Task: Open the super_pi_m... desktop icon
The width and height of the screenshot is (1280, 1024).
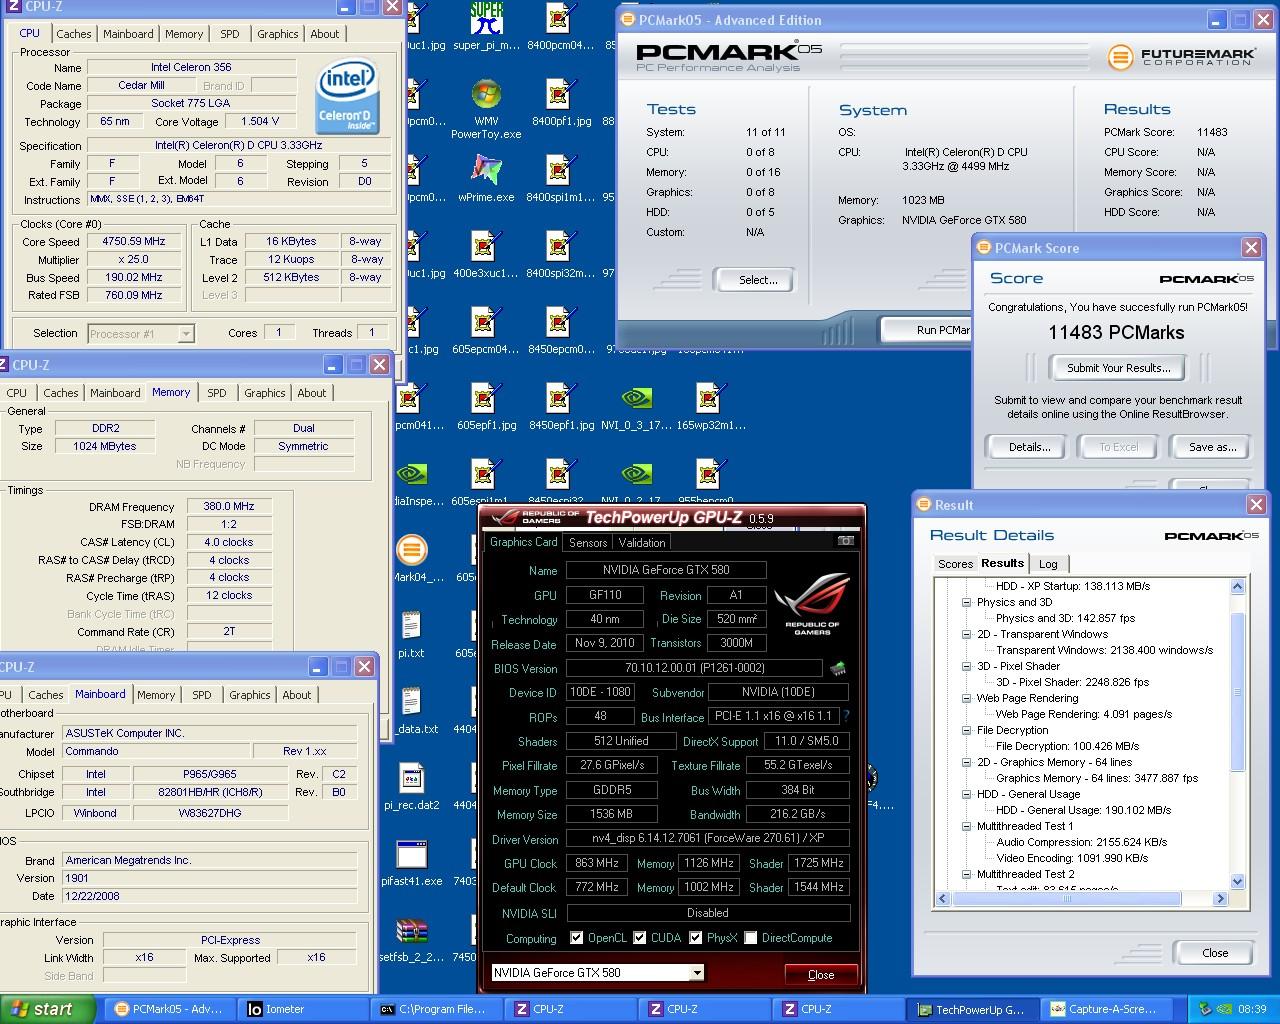Action: click(x=486, y=27)
